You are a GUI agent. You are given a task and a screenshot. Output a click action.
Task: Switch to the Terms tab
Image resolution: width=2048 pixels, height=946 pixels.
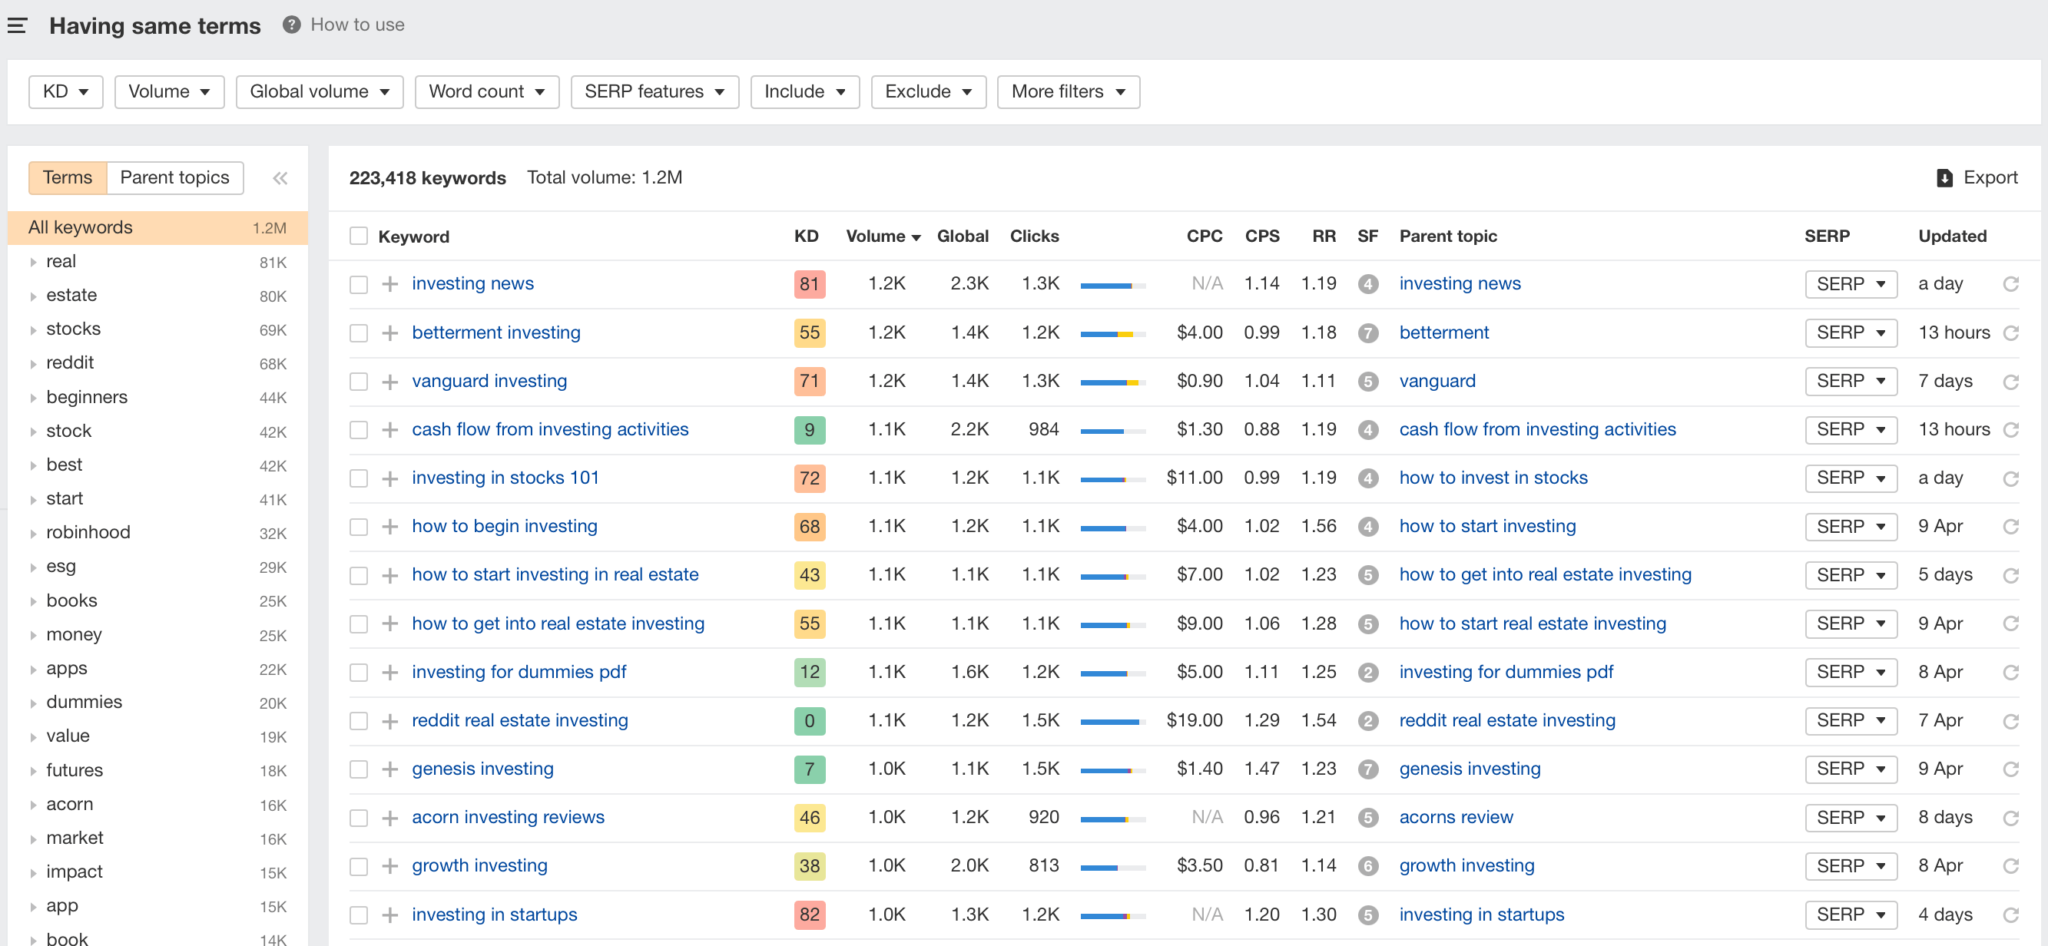pyautogui.click(x=67, y=178)
